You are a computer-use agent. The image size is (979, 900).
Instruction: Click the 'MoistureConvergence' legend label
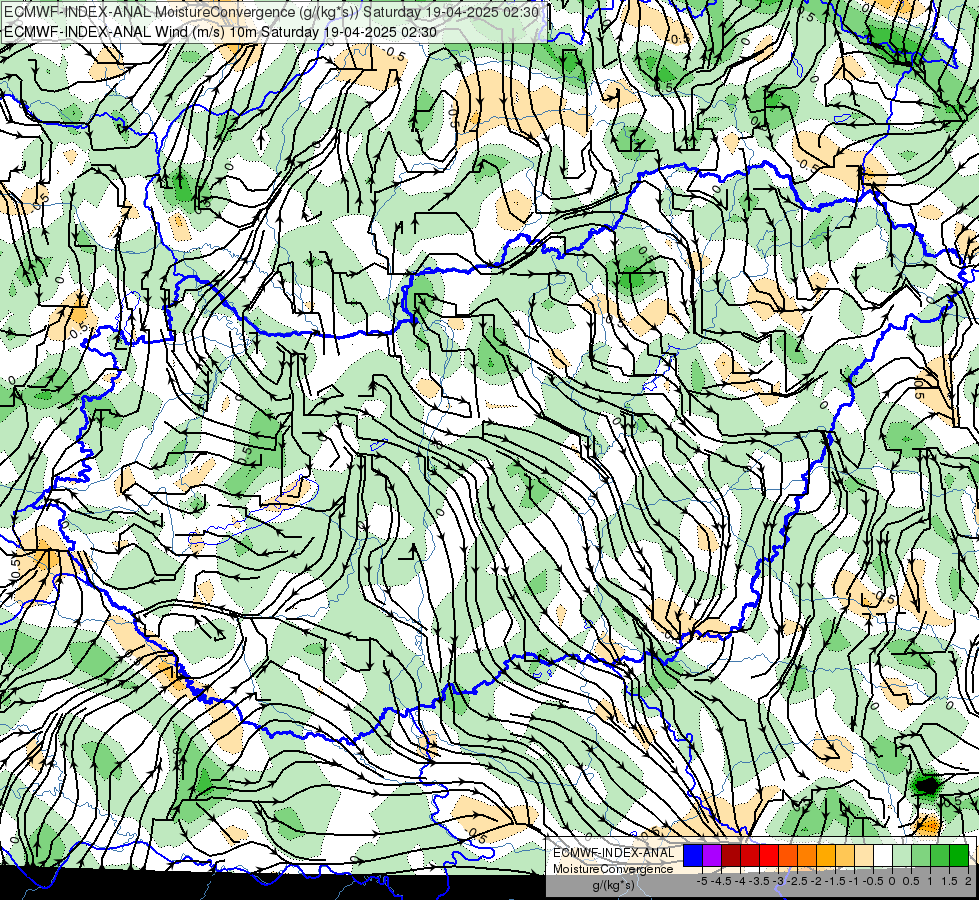point(613,869)
